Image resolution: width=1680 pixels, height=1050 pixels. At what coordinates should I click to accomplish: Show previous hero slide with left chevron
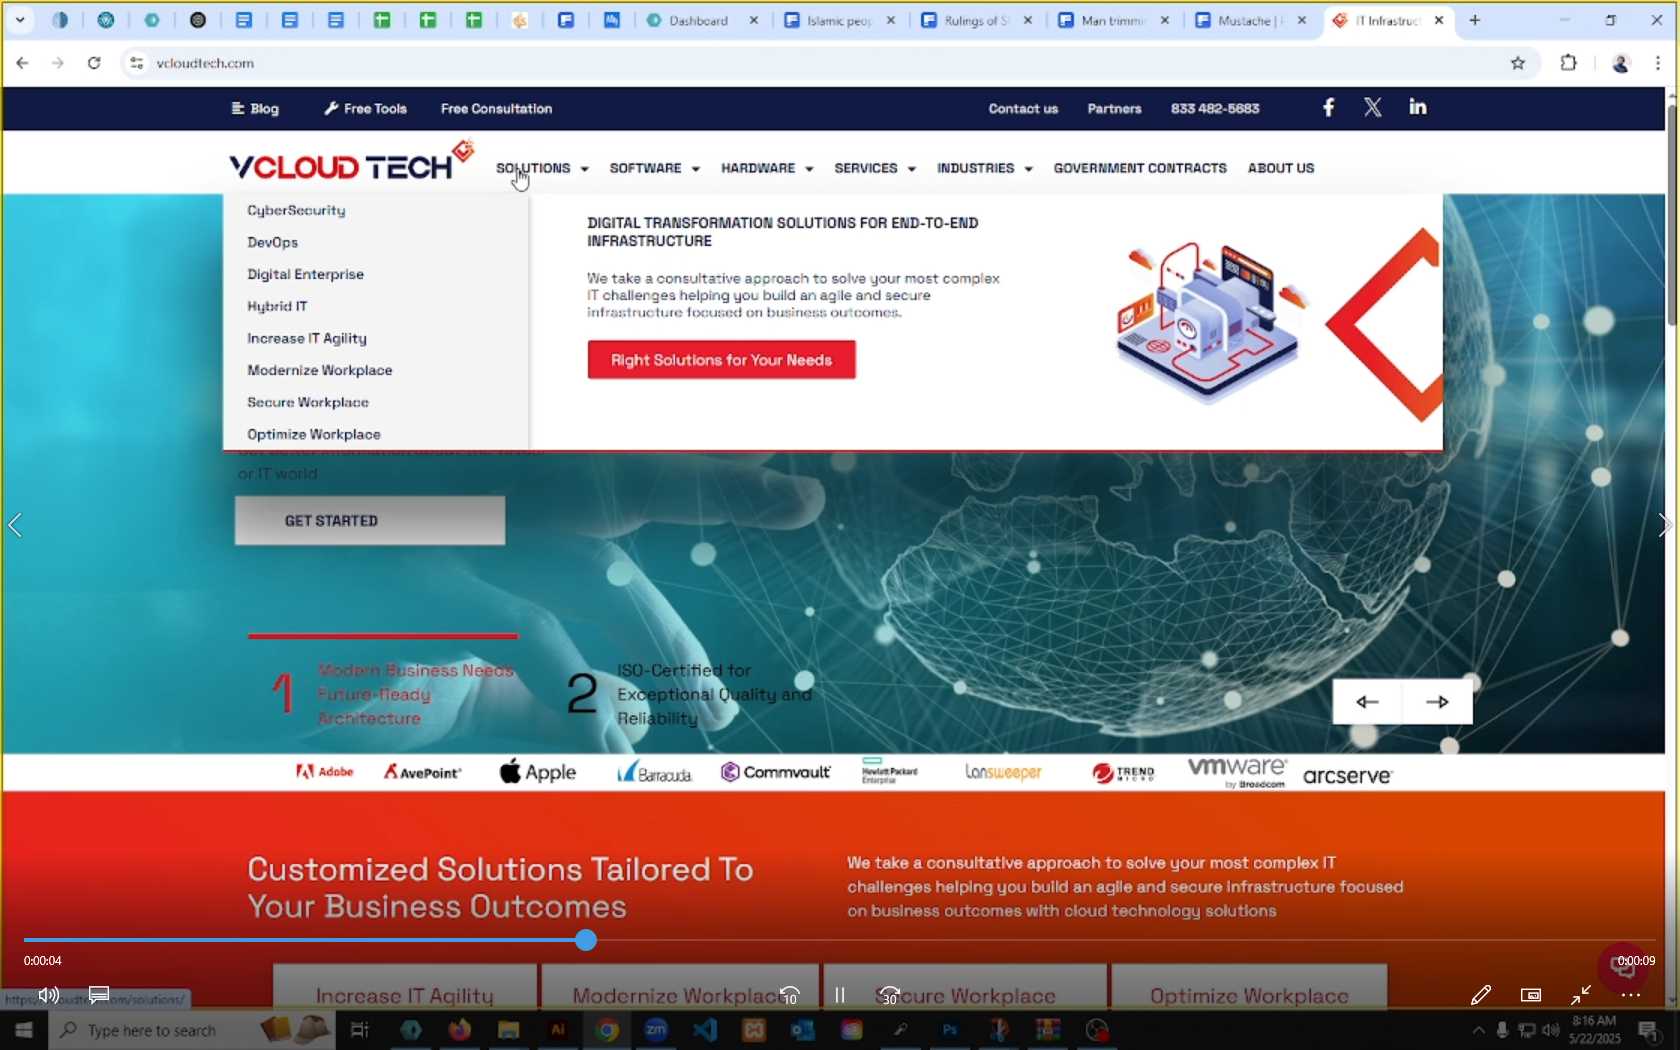click(15, 525)
